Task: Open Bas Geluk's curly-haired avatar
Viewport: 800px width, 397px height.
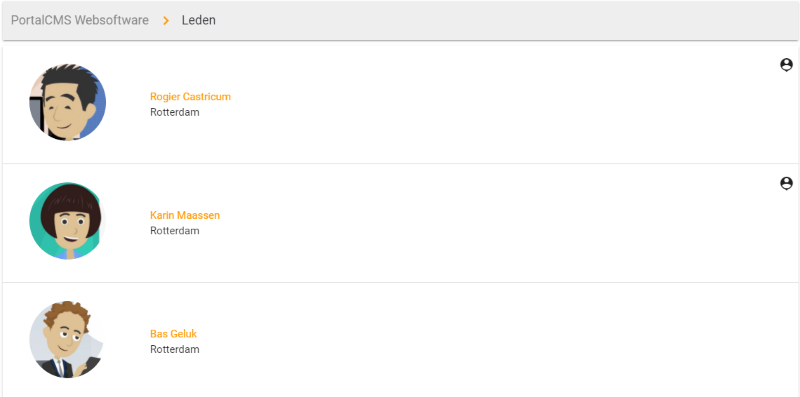Action: [x=67, y=339]
